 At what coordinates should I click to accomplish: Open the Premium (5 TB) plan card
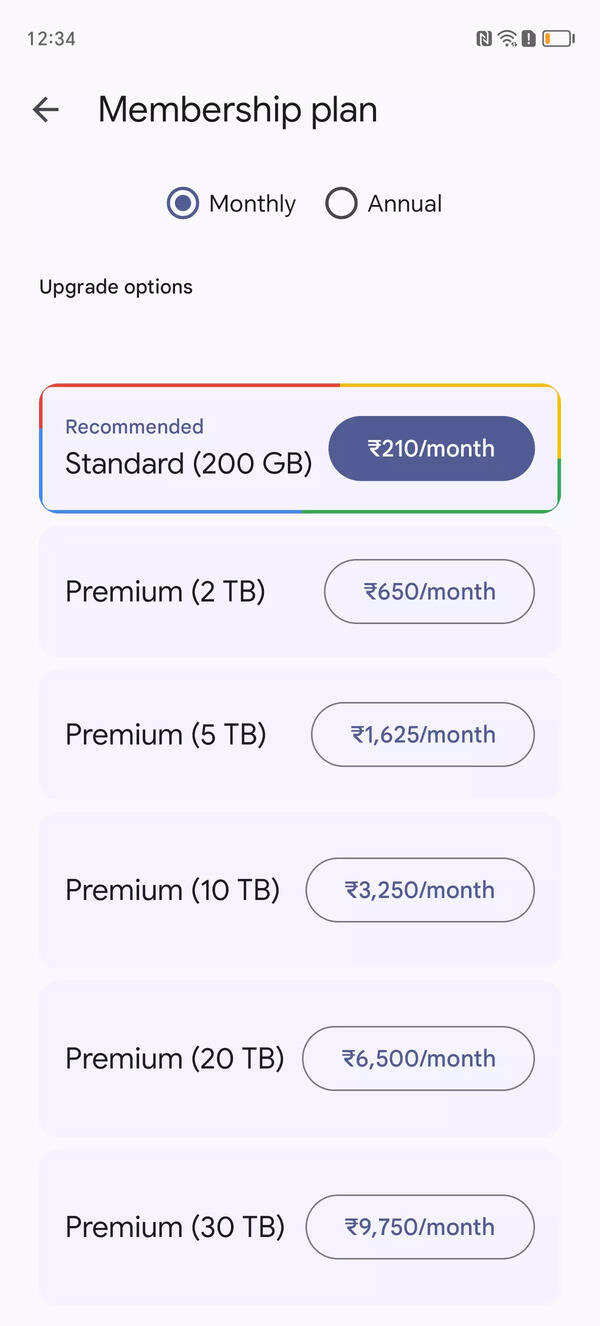pyautogui.click(x=164, y=735)
